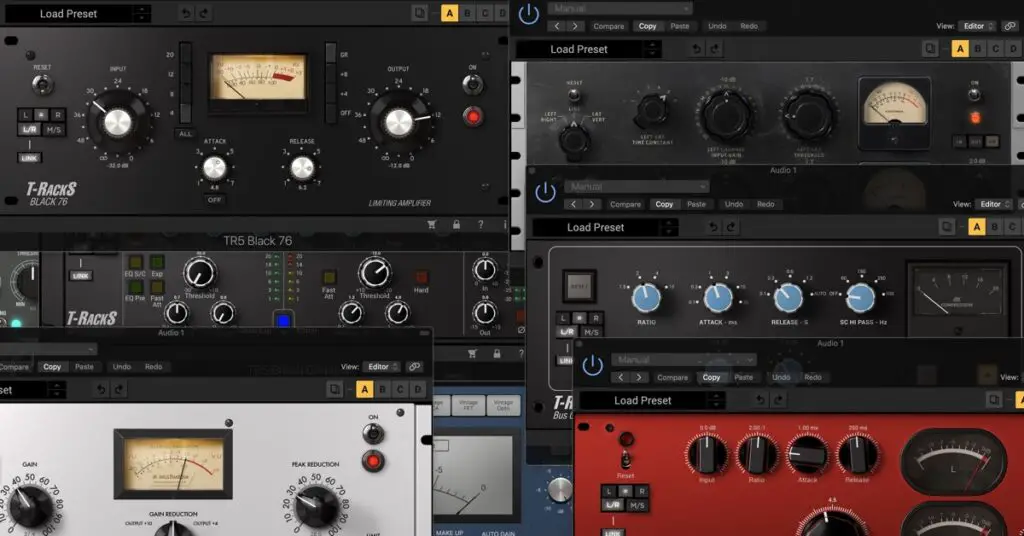Click cart icon above the blue compressor

click(472, 354)
